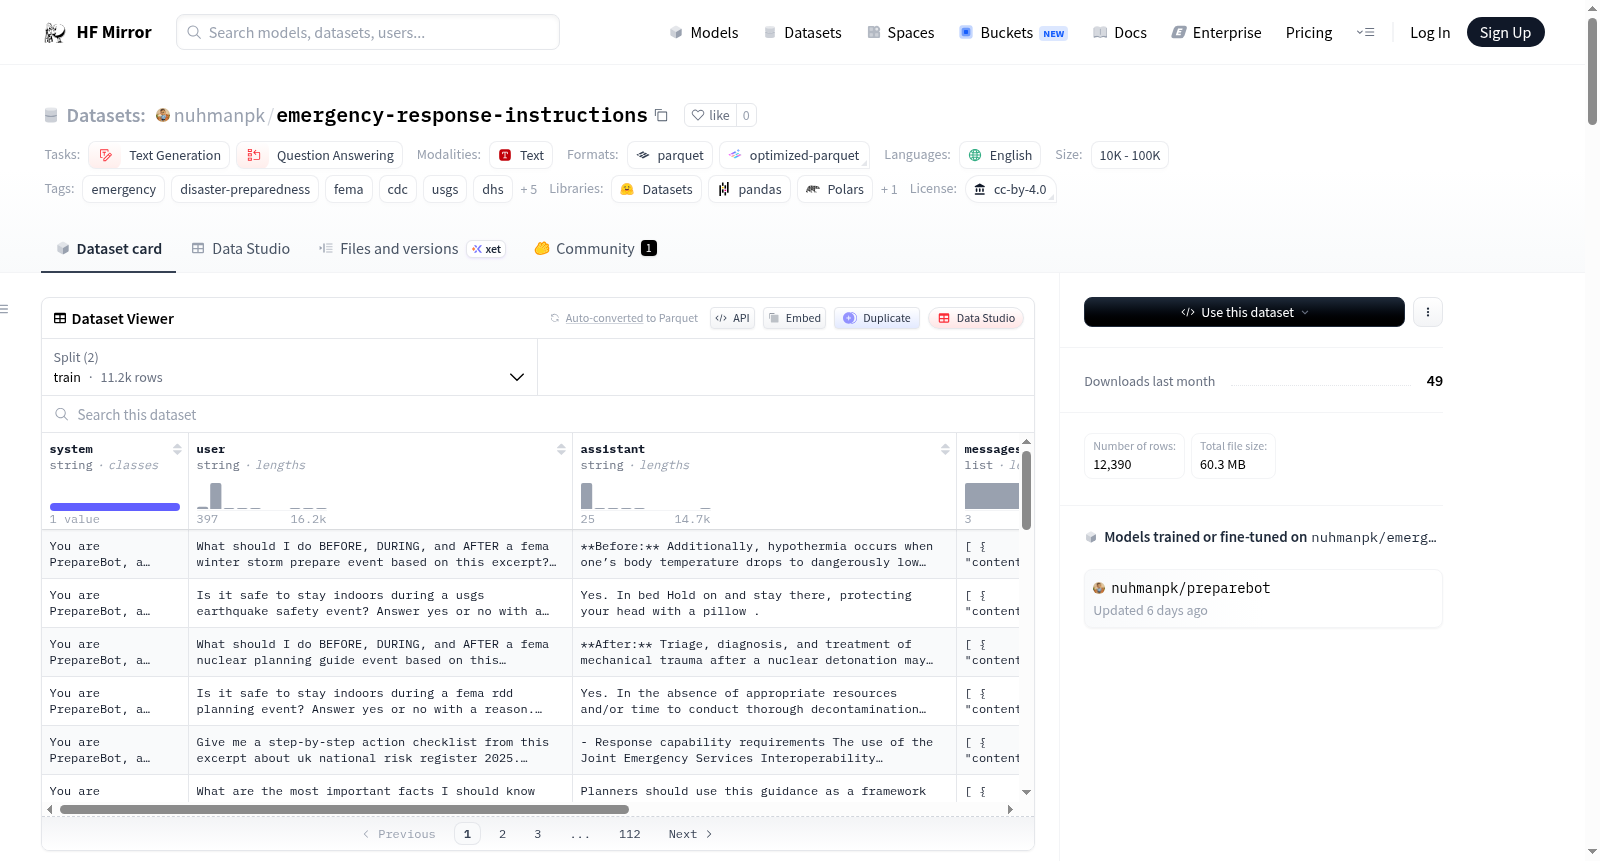1600x861 pixels.
Task: Jump to page 112 of the dataset
Action: [629, 834]
